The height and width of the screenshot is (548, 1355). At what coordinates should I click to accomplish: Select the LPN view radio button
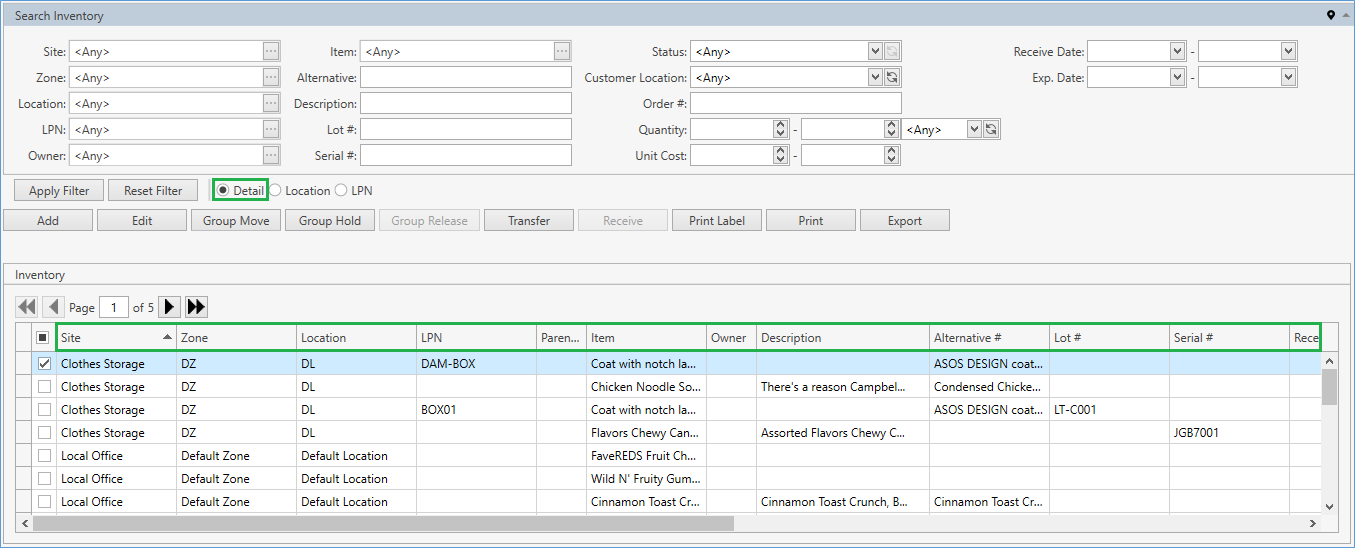click(x=341, y=191)
